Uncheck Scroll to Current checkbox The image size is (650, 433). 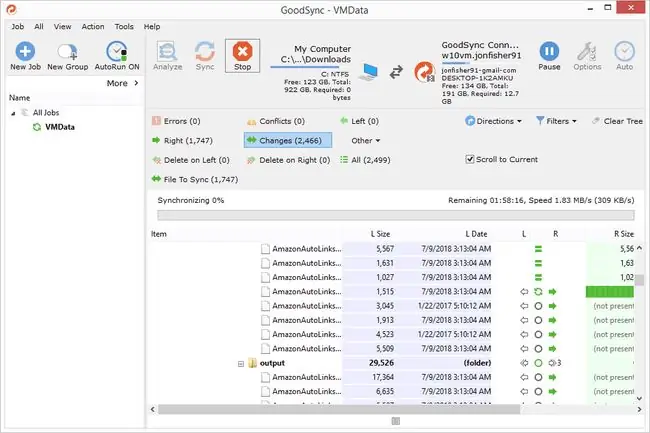coord(470,160)
